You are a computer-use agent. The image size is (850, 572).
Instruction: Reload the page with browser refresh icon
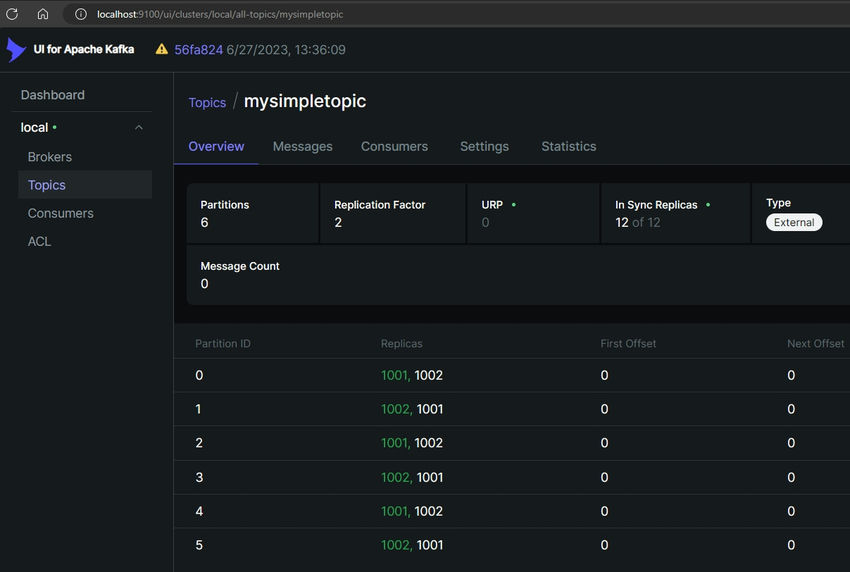point(12,14)
